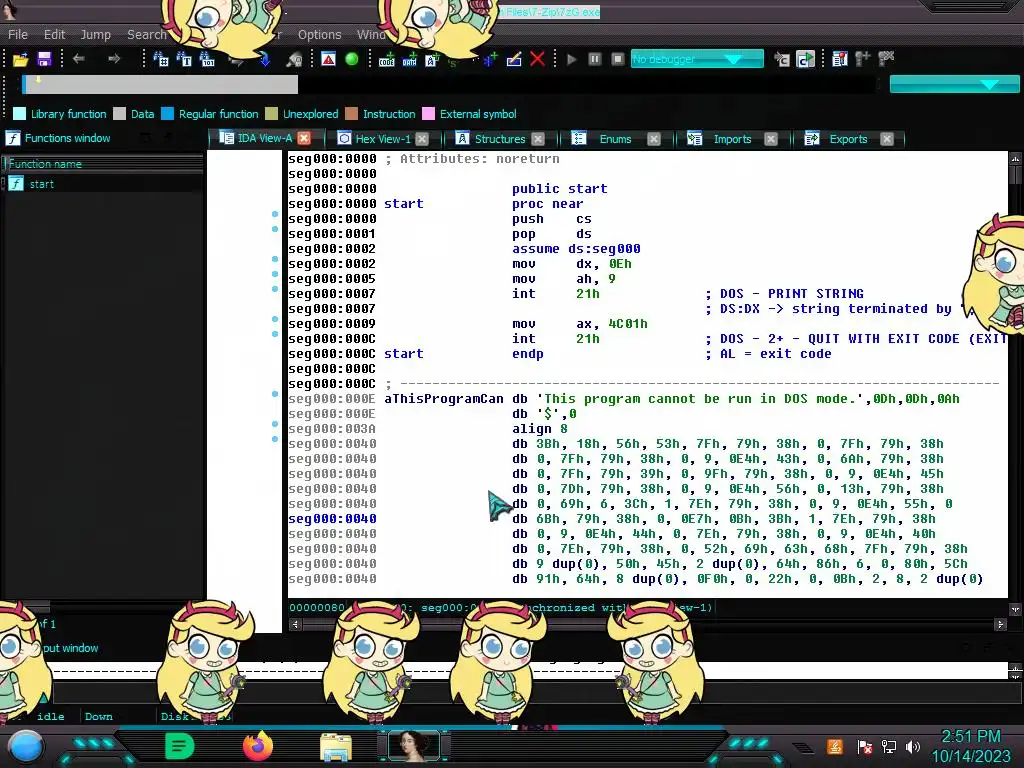Image resolution: width=1024 pixels, height=768 pixels.
Task: Click the Windows Start orb
Action: tap(25, 746)
